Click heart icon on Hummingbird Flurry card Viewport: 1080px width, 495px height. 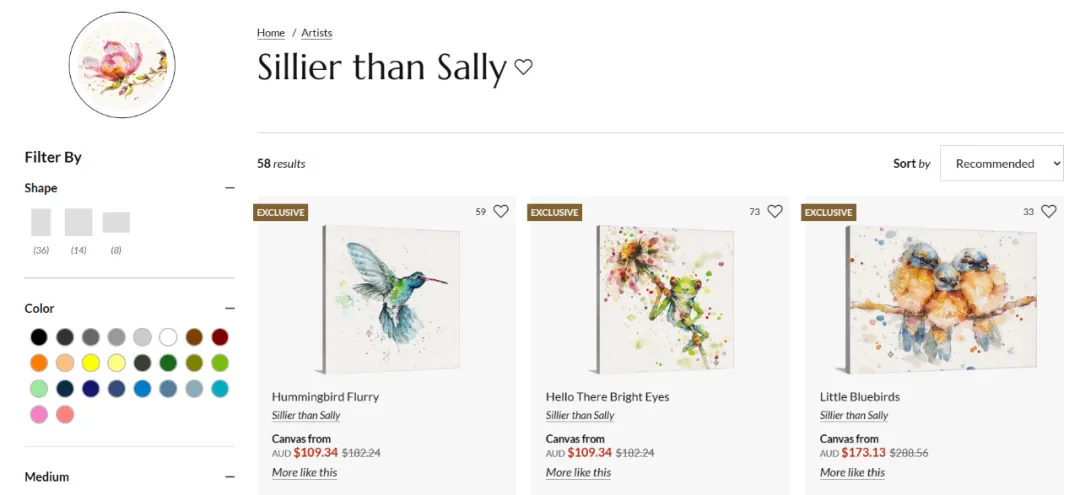[x=501, y=211]
